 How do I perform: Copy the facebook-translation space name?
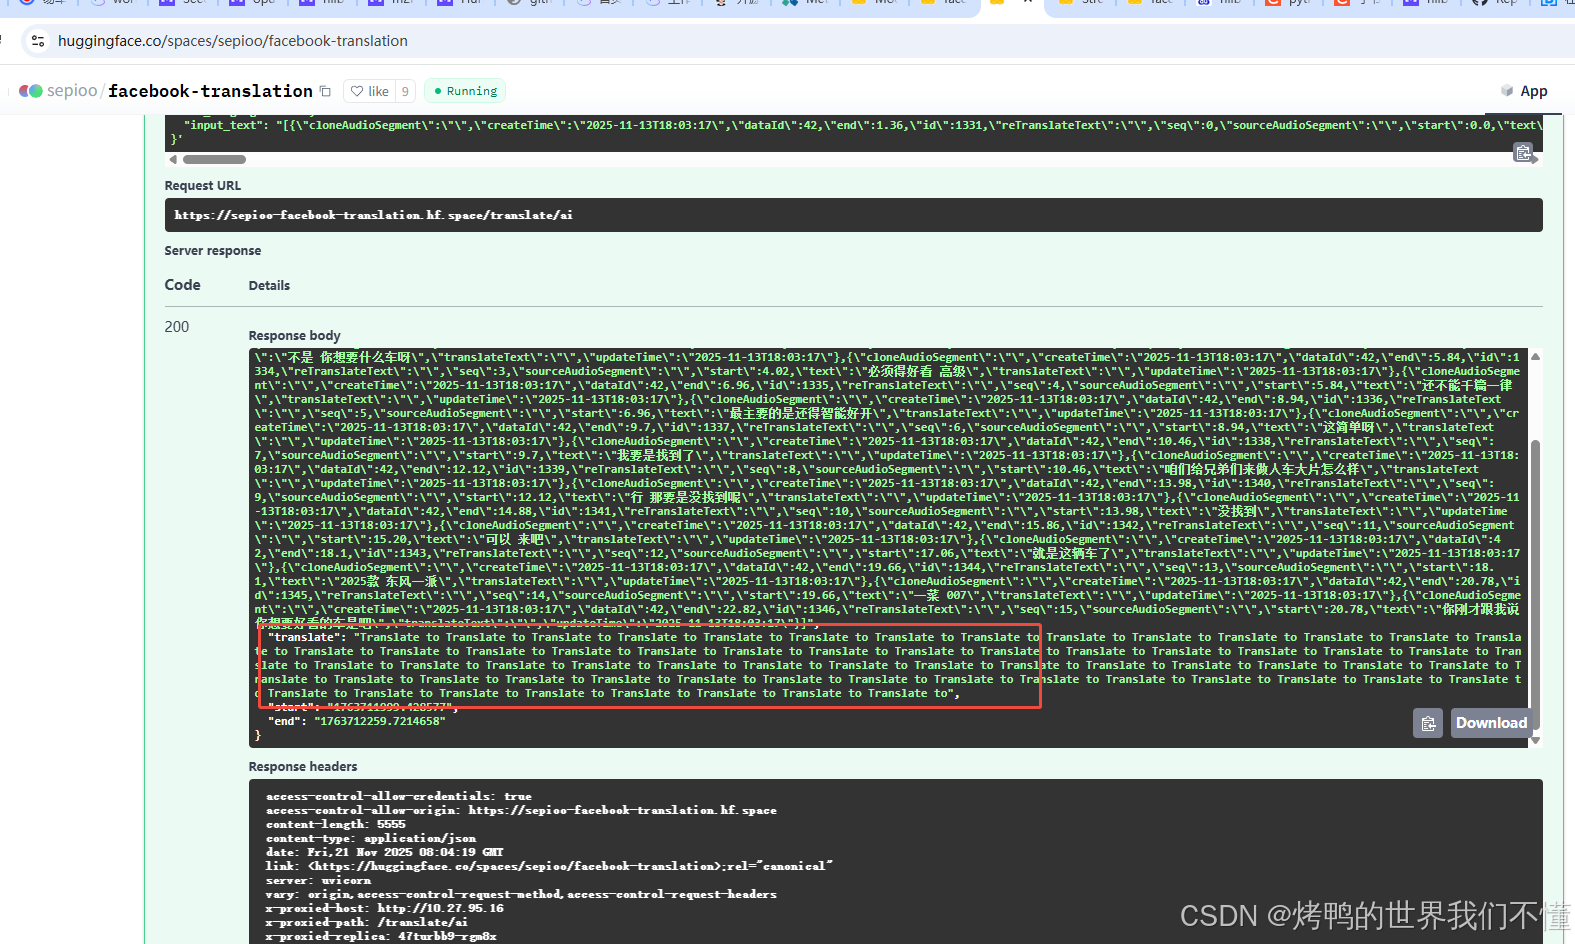[x=325, y=91]
